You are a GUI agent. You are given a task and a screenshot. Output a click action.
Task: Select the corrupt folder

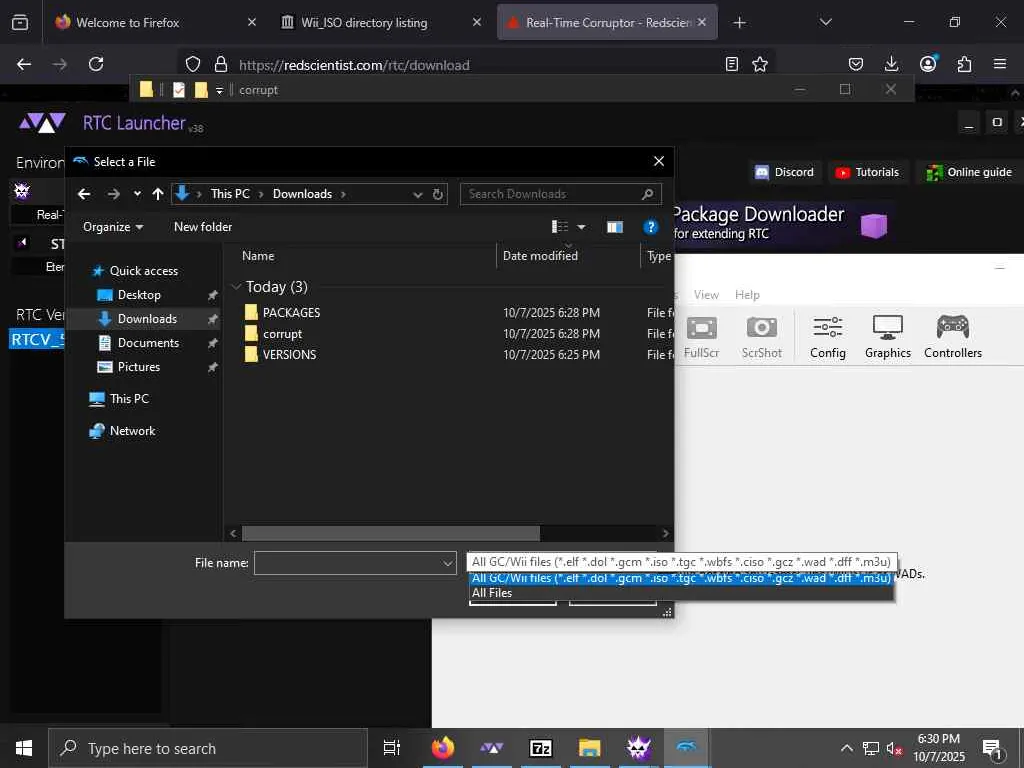[x=282, y=334]
